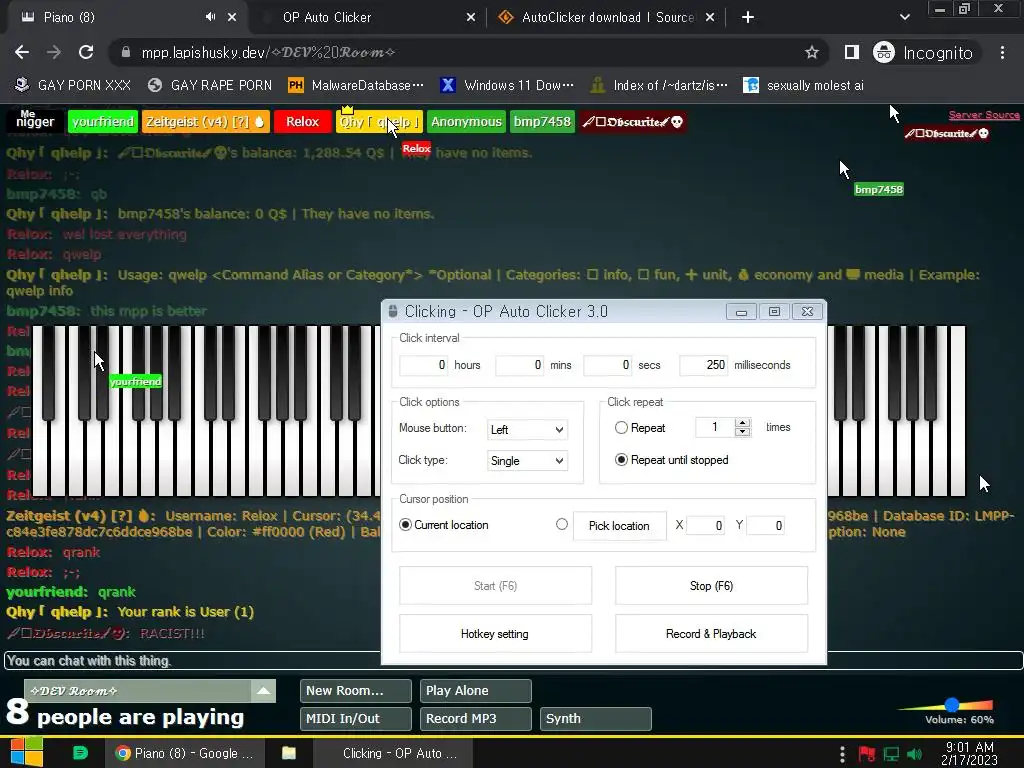Click the Incognito profile icon

point(884,52)
